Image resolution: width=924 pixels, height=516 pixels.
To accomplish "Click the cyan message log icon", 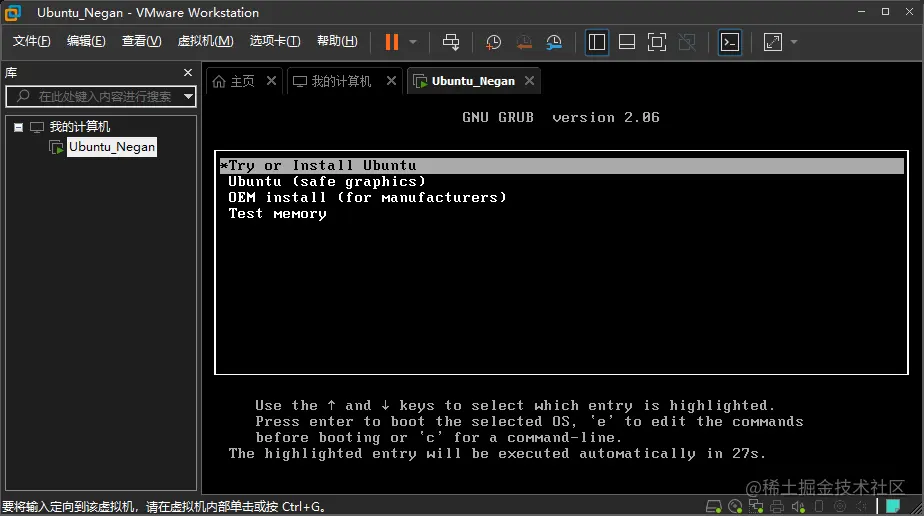I will pyautogui.click(x=893, y=506).
